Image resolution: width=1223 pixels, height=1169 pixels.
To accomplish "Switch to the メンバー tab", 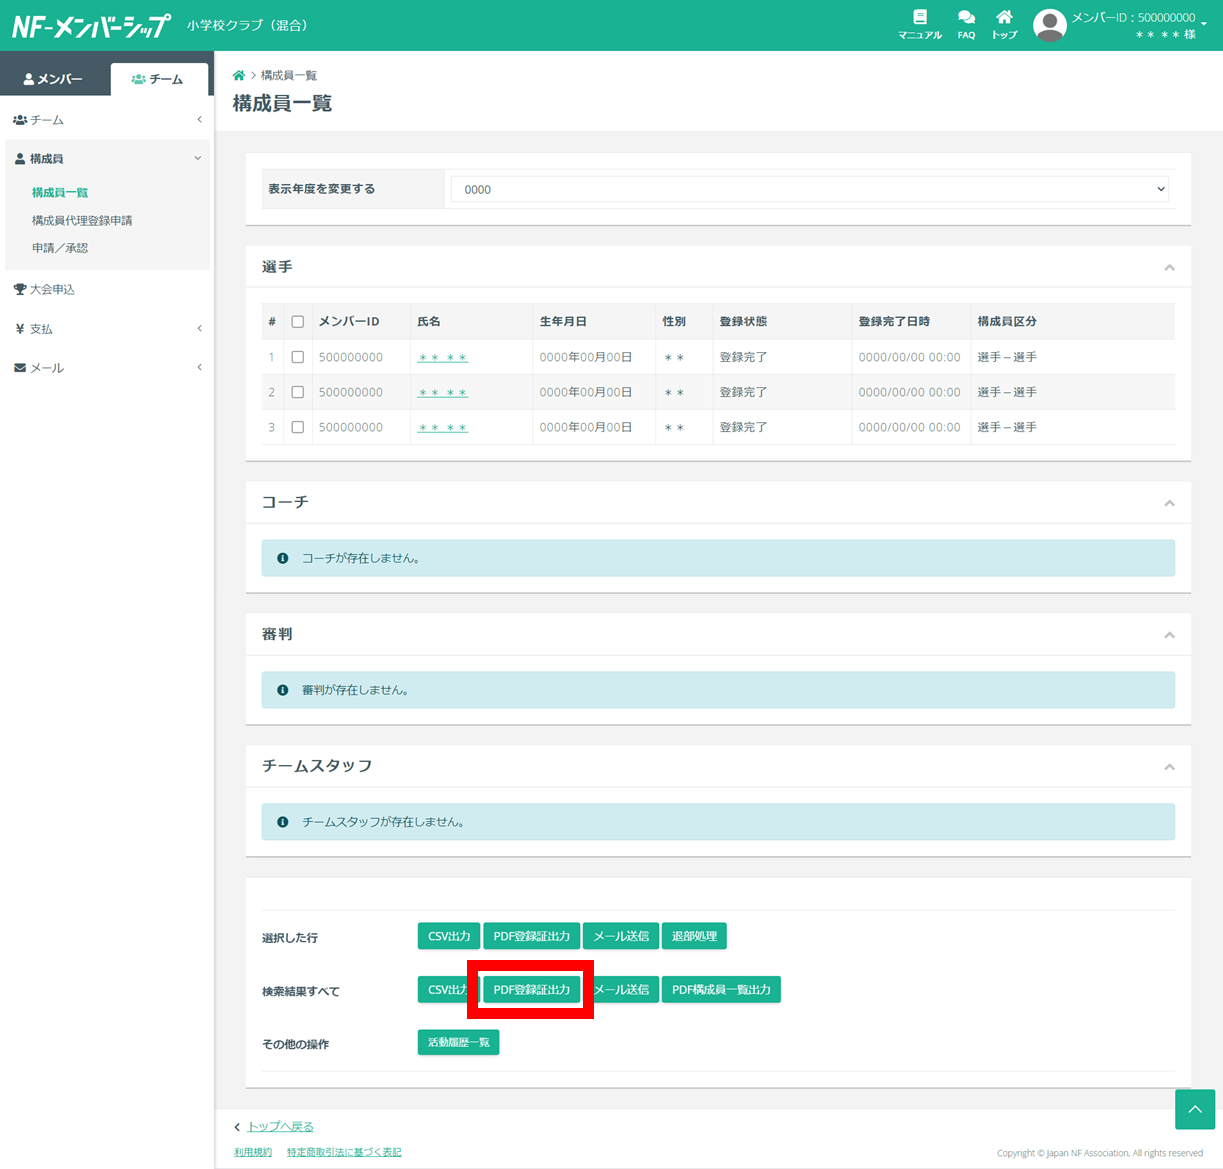I will [54, 79].
